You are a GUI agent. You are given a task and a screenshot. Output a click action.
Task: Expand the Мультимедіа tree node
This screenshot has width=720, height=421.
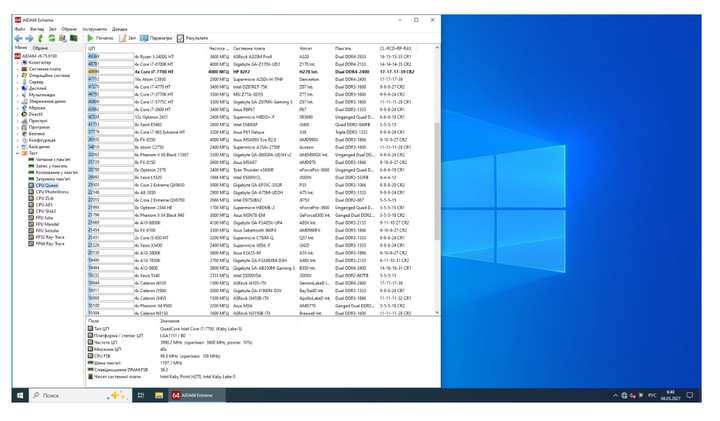[17, 95]
